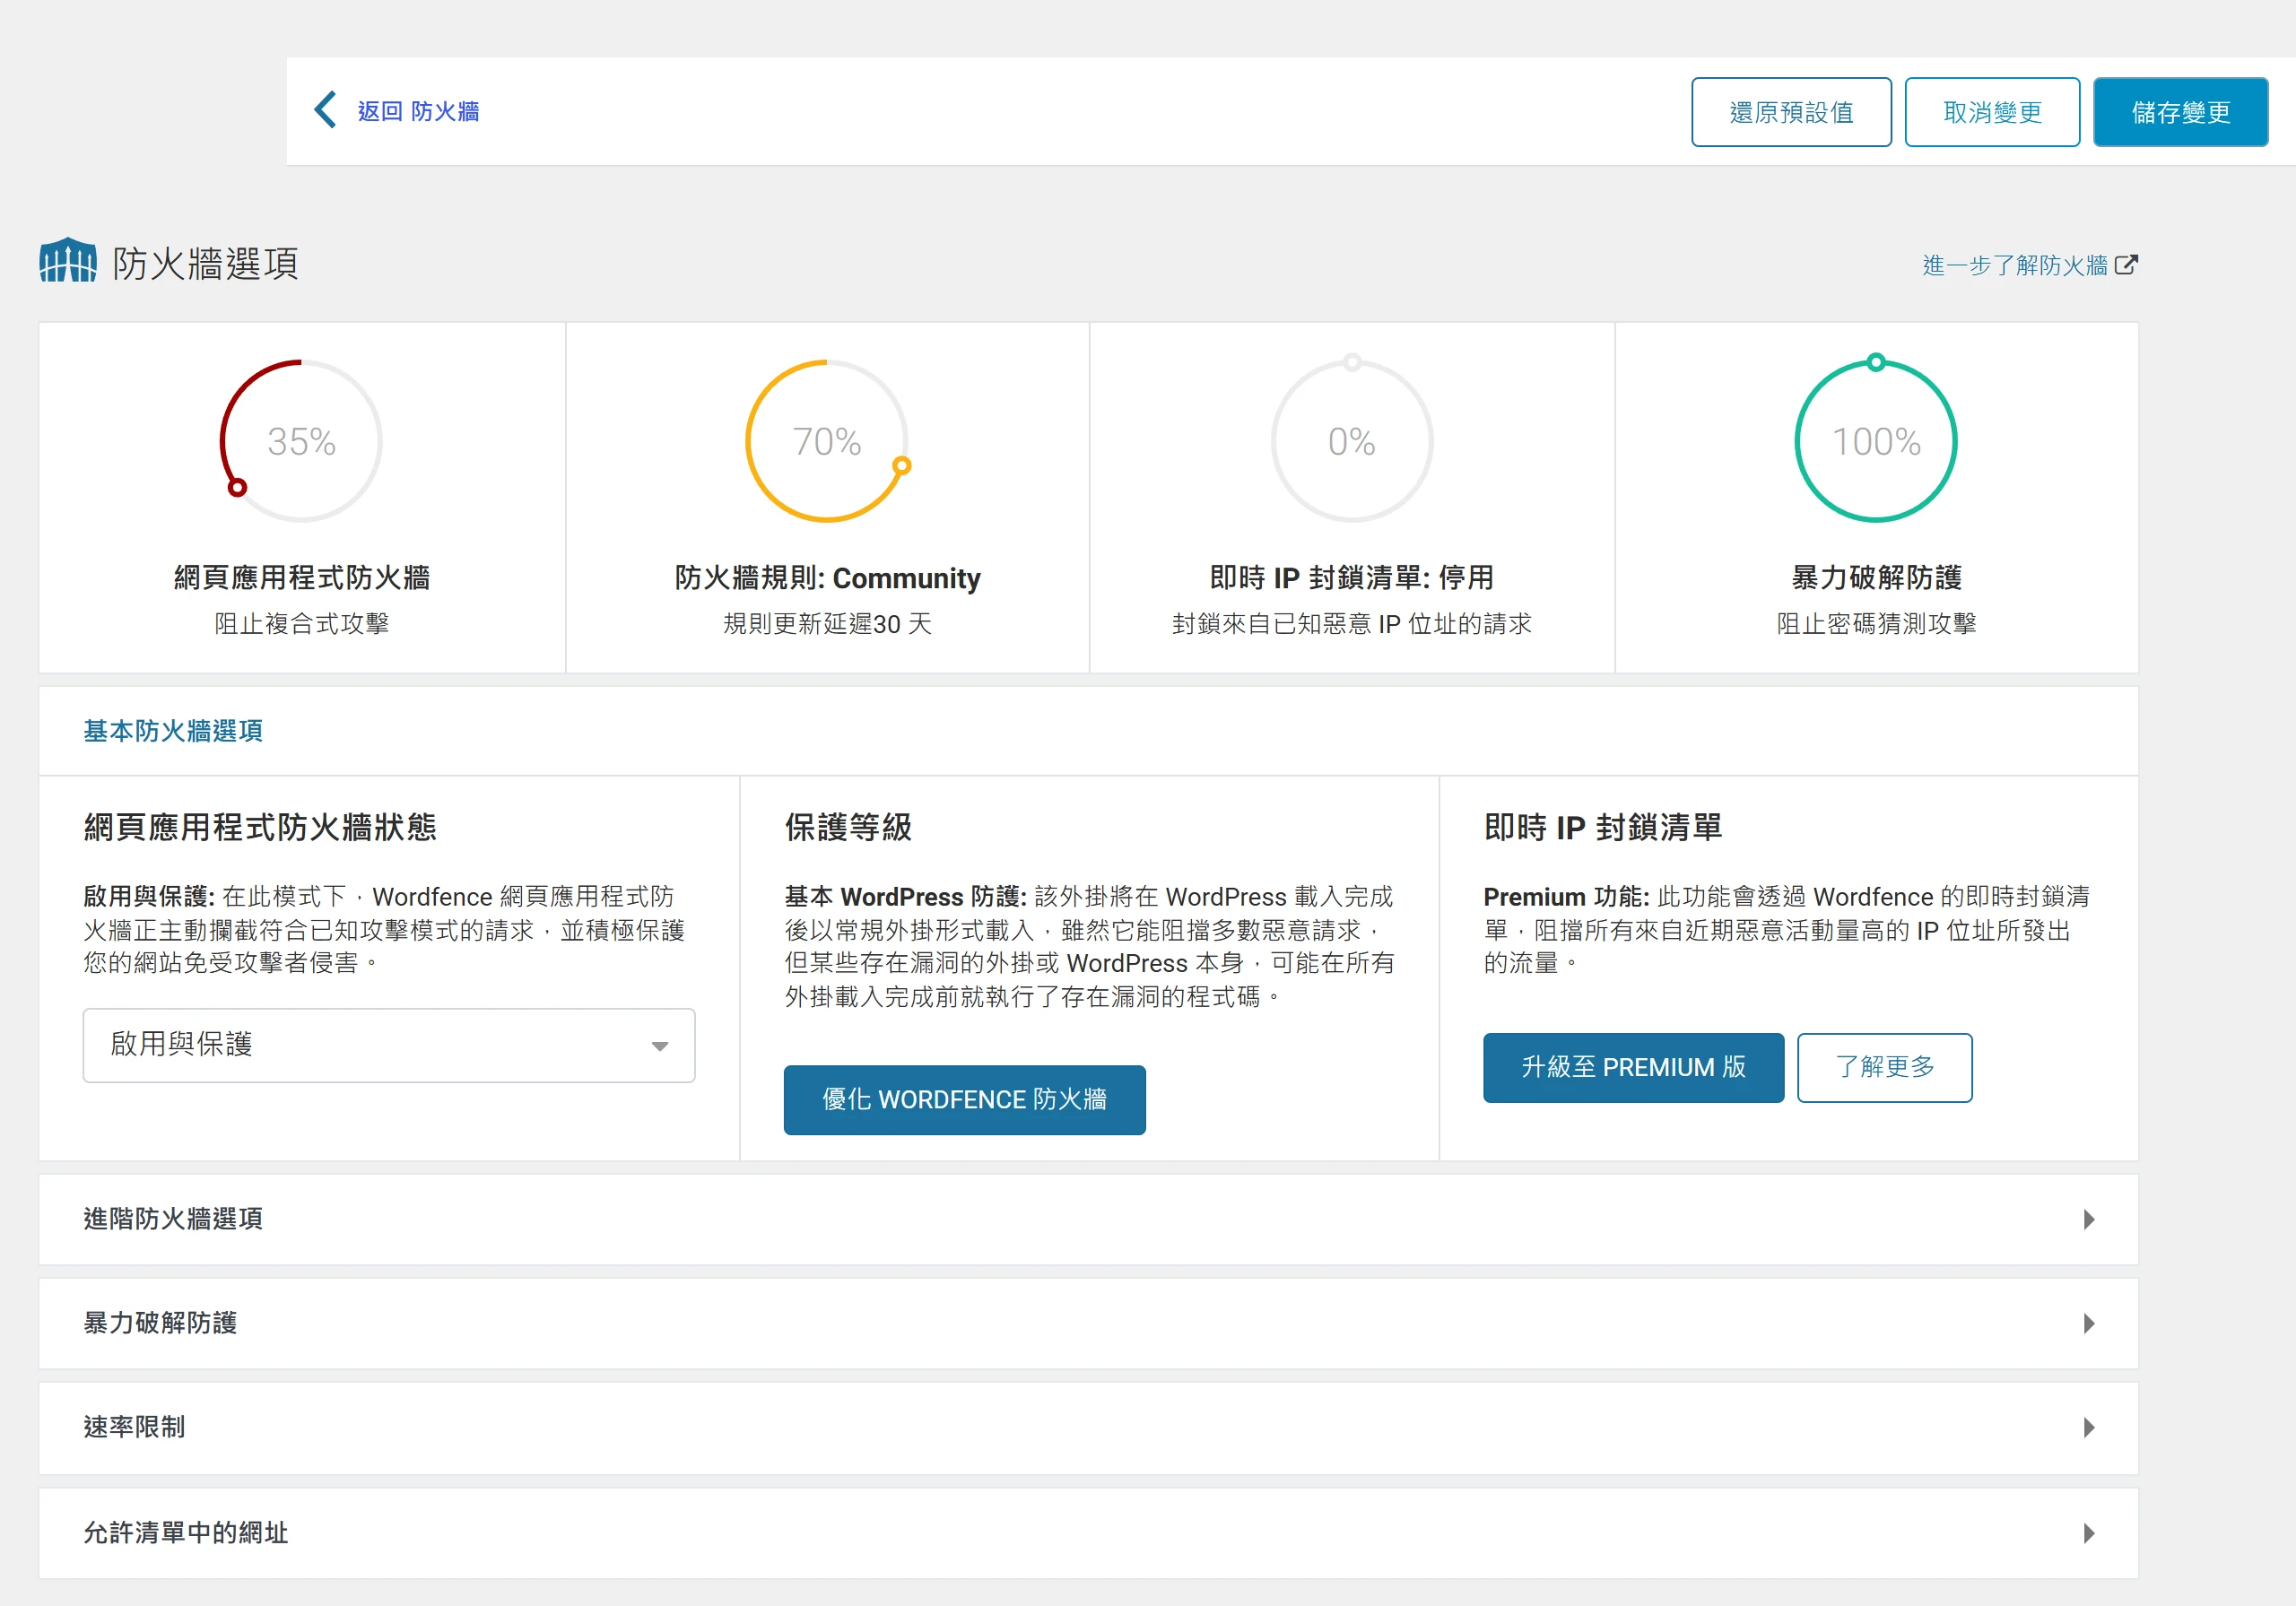Expand the 速率限制 section

1088,1428
